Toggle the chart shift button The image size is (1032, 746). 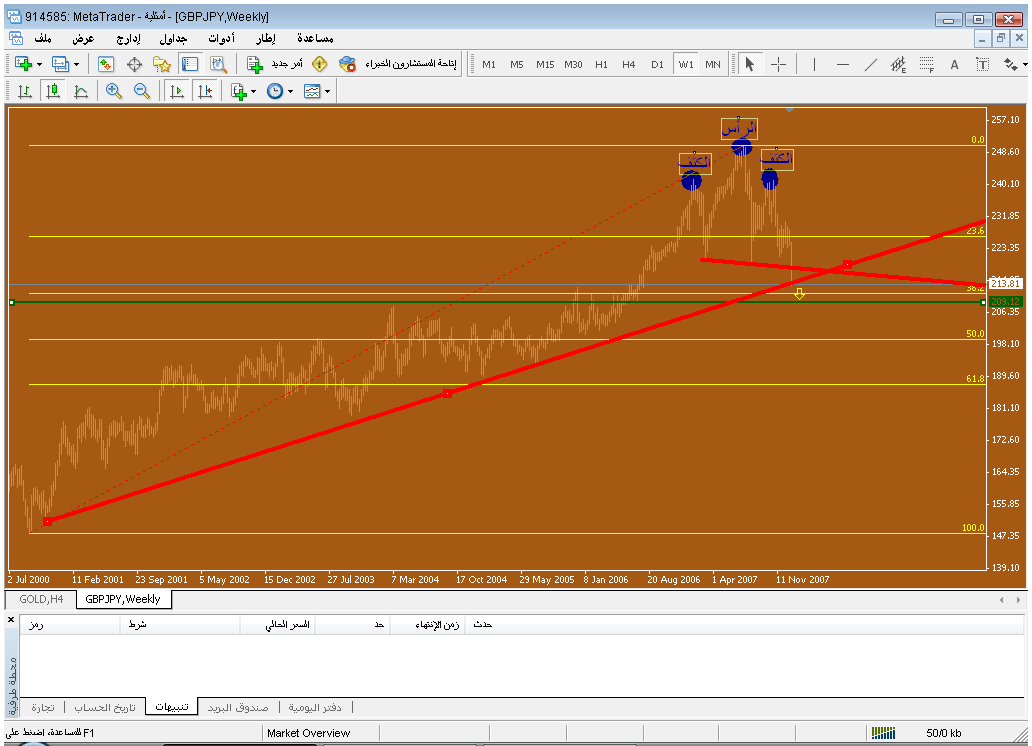204,91
